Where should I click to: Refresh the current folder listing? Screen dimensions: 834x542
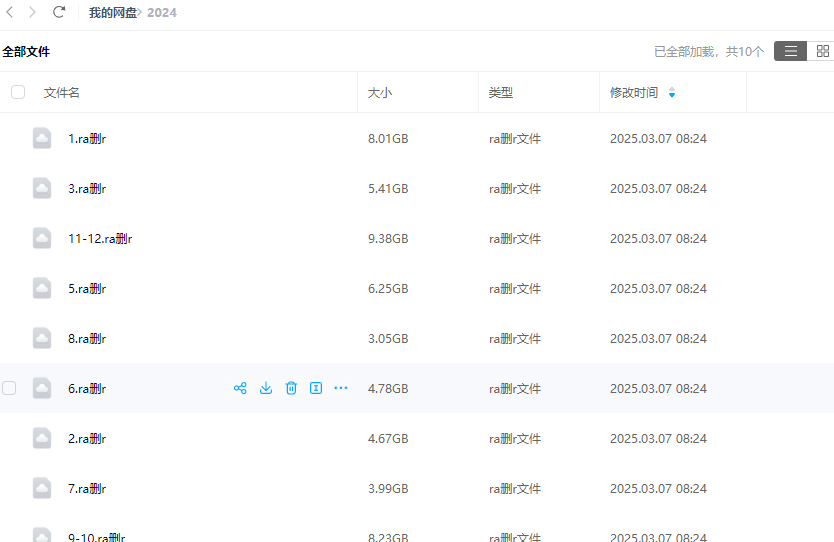click(x=59, y=12)
